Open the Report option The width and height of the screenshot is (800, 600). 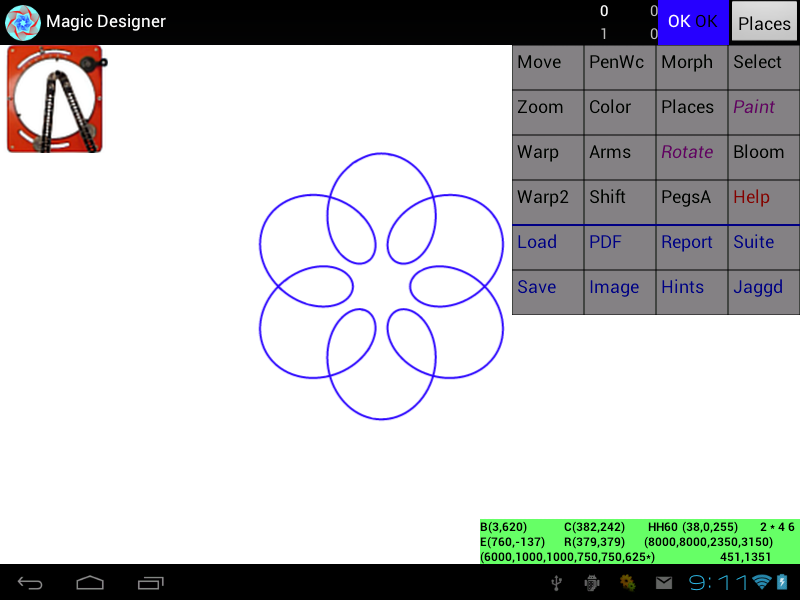691,247
